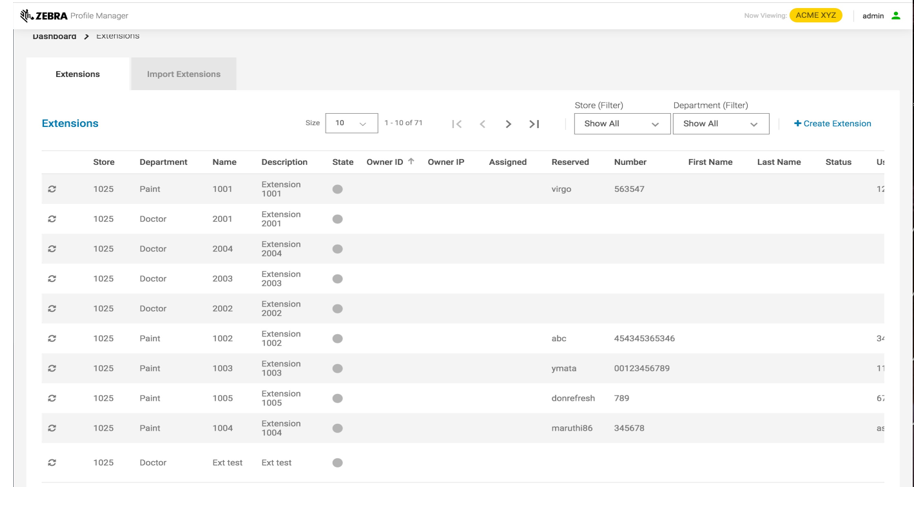The image size is (917, 507).
Task: Click the reserved value 'abc'
Action: 559,338
